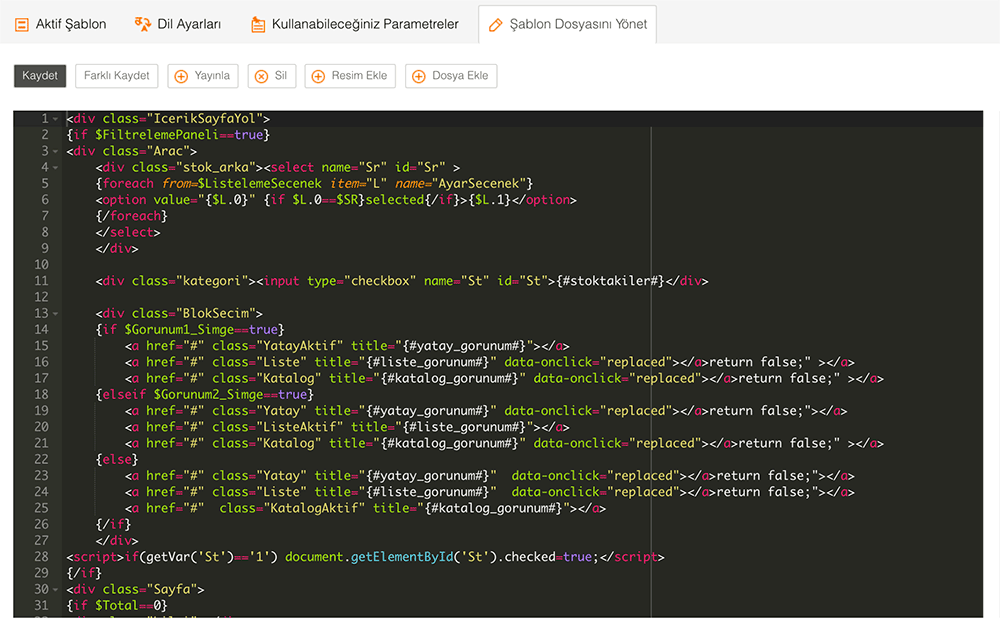The width and height of the screenshot is (1000, 632).
Task: Click on getElementById in line 28
Action: pyautogui.click(x=402, y=557)
